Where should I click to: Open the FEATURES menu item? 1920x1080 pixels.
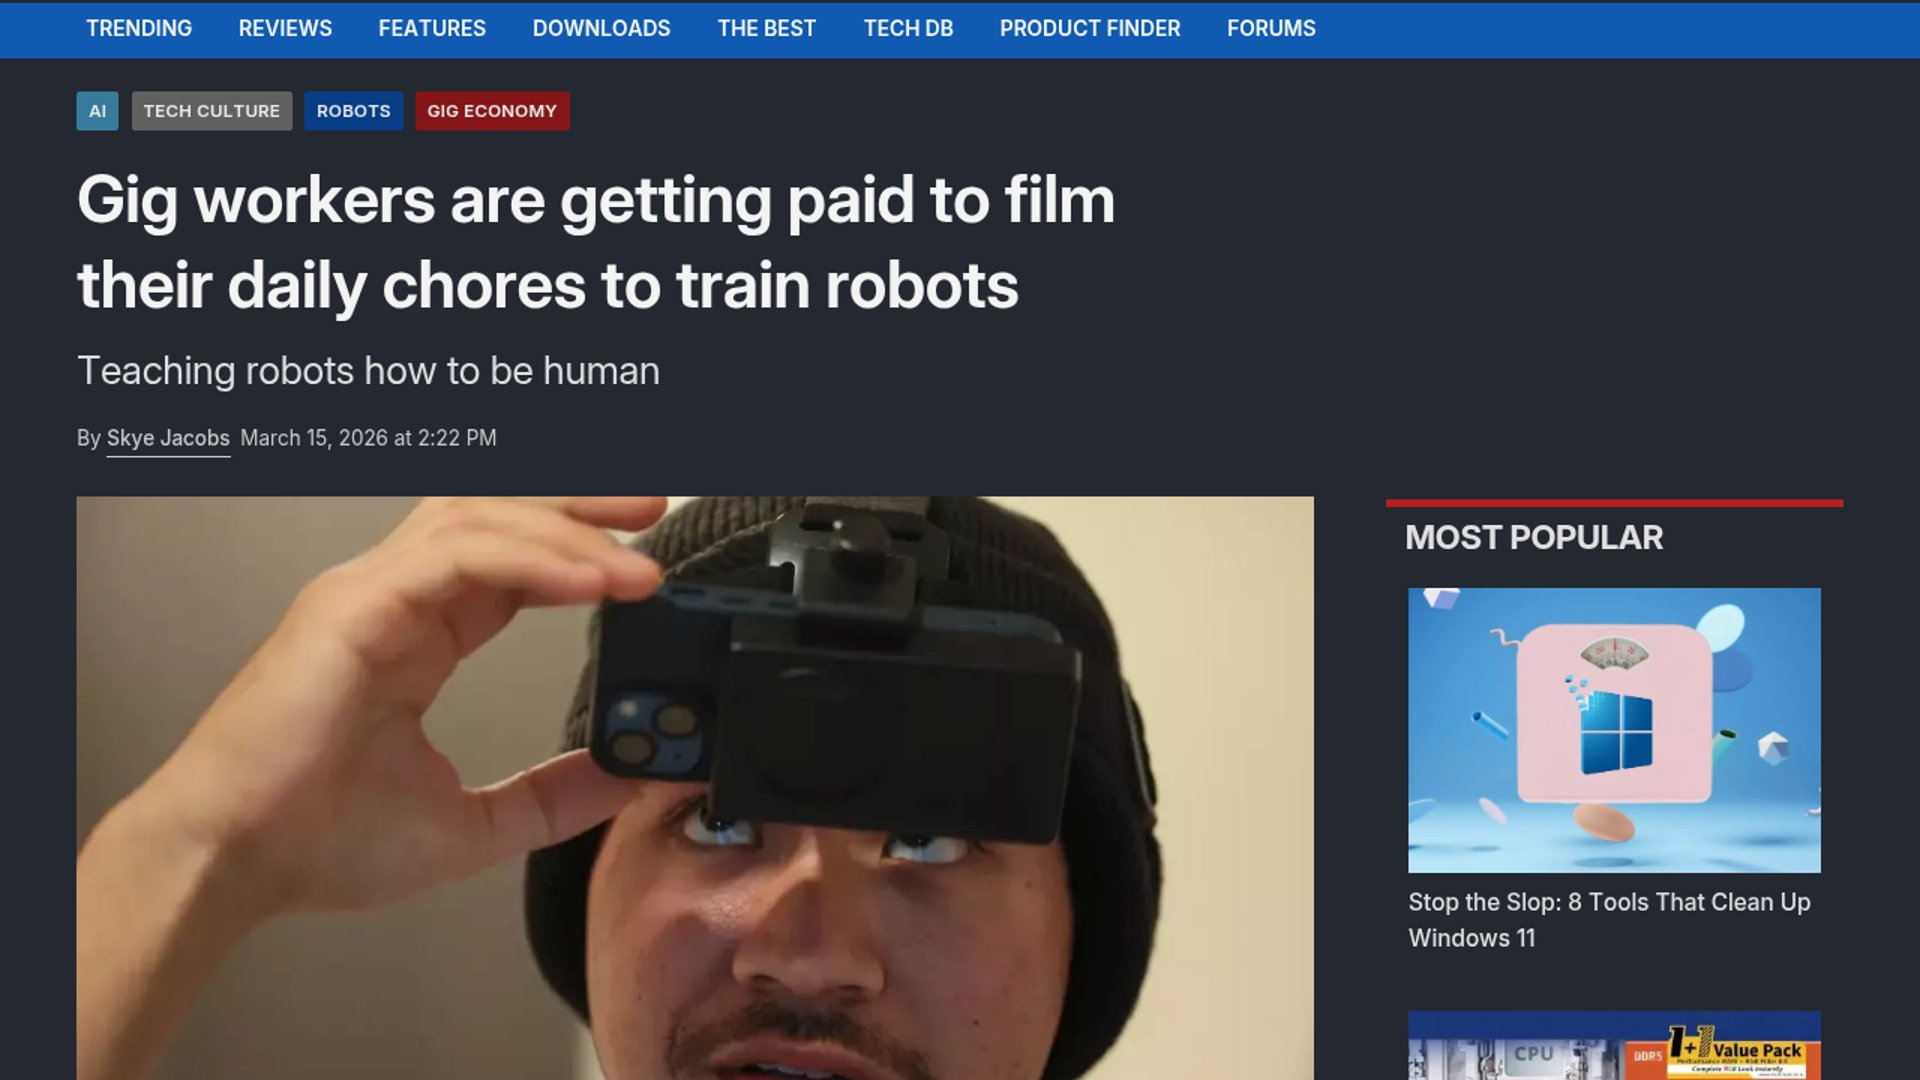coord(432,28)
